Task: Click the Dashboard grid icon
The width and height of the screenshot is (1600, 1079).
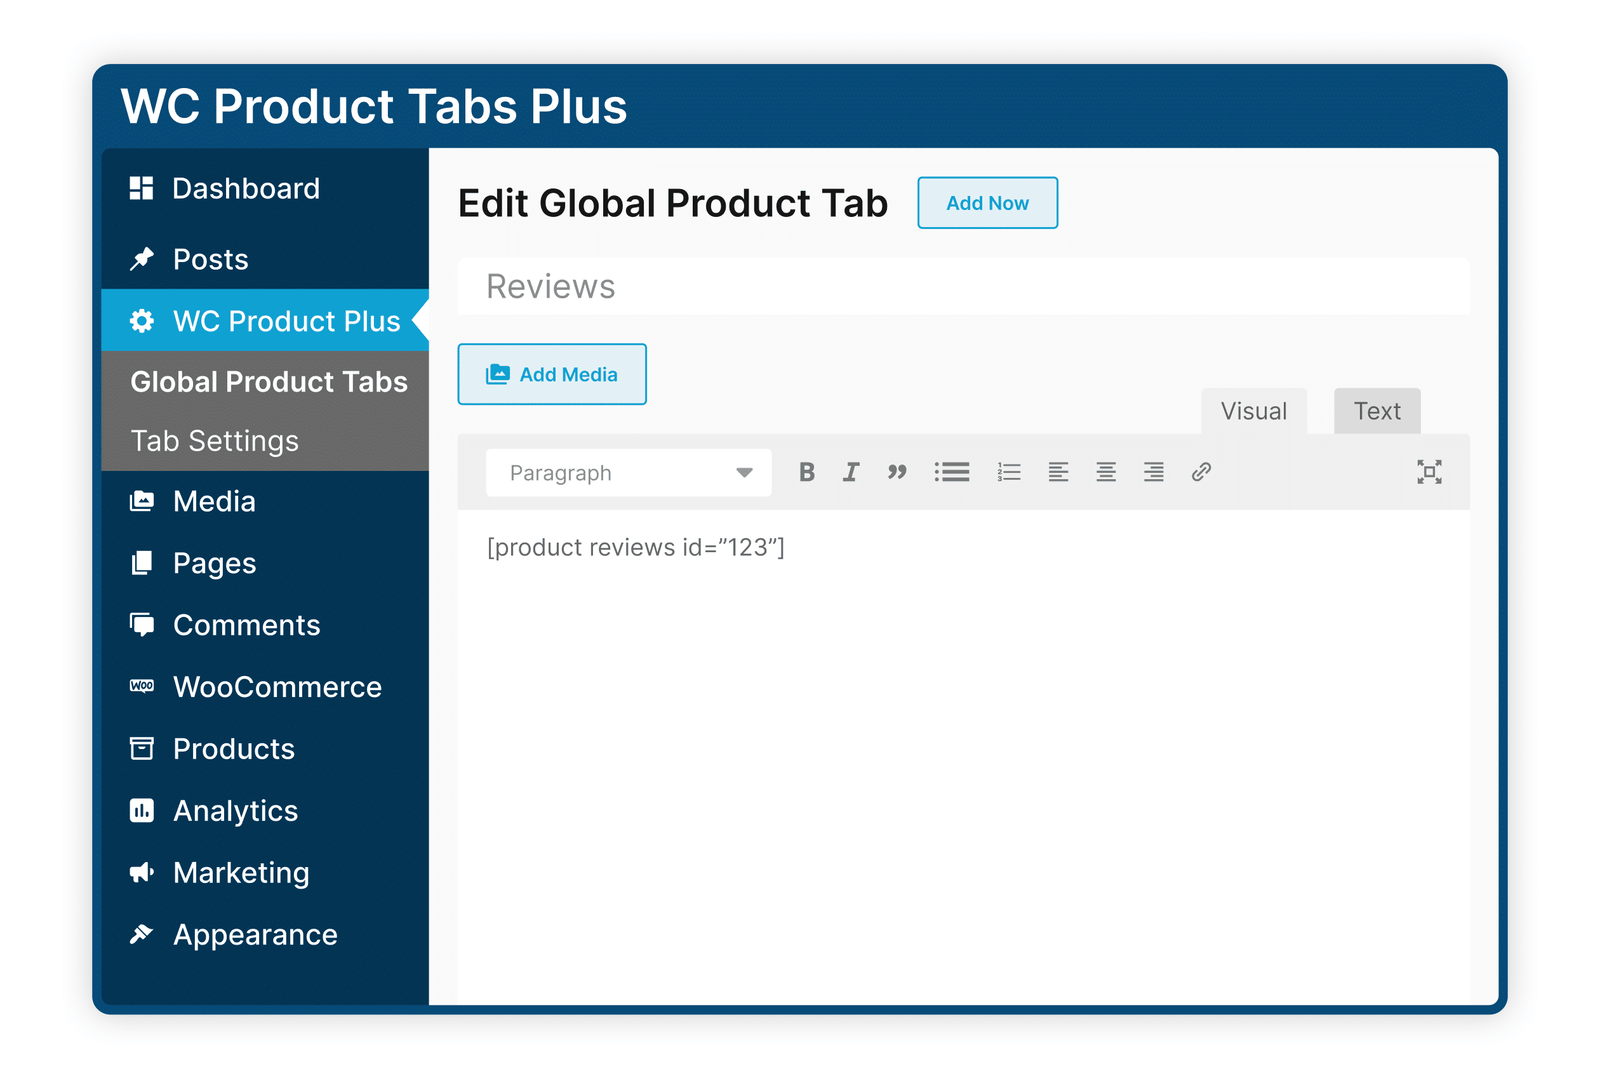Action: click(x=142, y=188)
